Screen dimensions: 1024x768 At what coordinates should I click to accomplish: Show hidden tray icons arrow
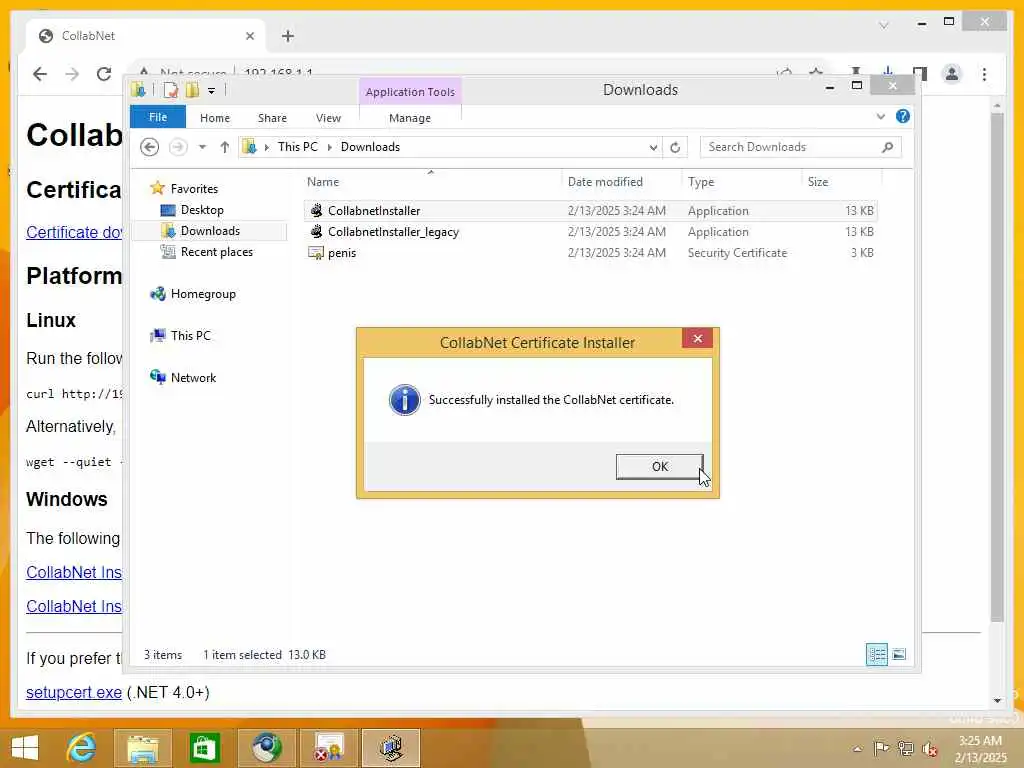(x=857, y=749)
